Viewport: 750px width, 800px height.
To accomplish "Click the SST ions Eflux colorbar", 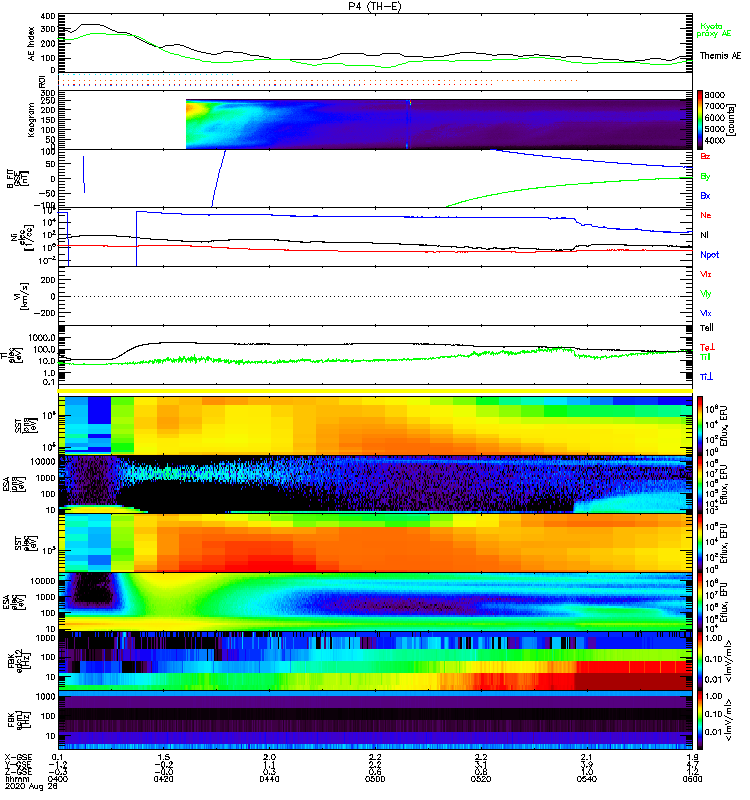I will 700,425.
